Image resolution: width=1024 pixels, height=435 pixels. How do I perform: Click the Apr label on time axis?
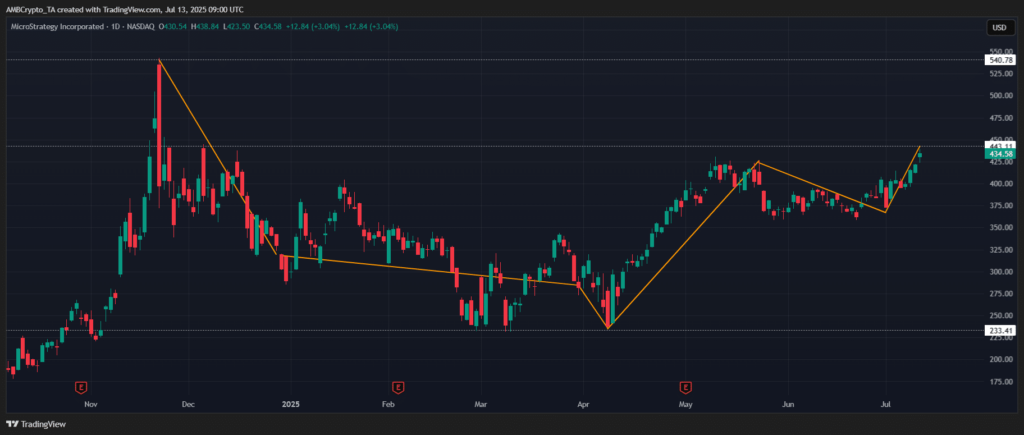(x=583, y=405)
